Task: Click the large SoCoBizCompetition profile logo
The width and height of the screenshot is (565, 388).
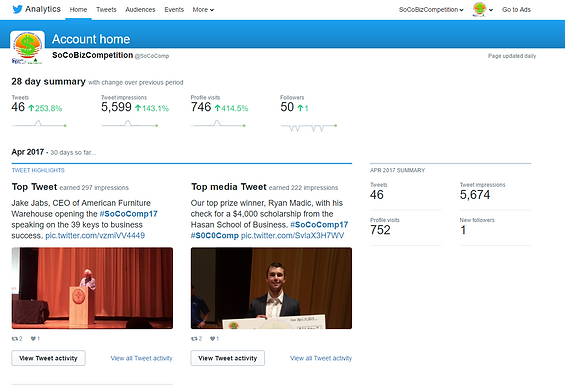Action: 27,48
